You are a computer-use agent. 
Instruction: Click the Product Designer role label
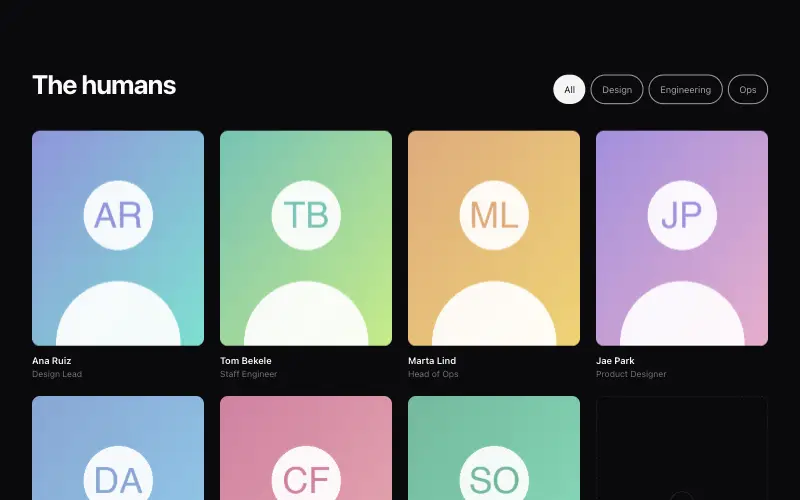(631, 374)
